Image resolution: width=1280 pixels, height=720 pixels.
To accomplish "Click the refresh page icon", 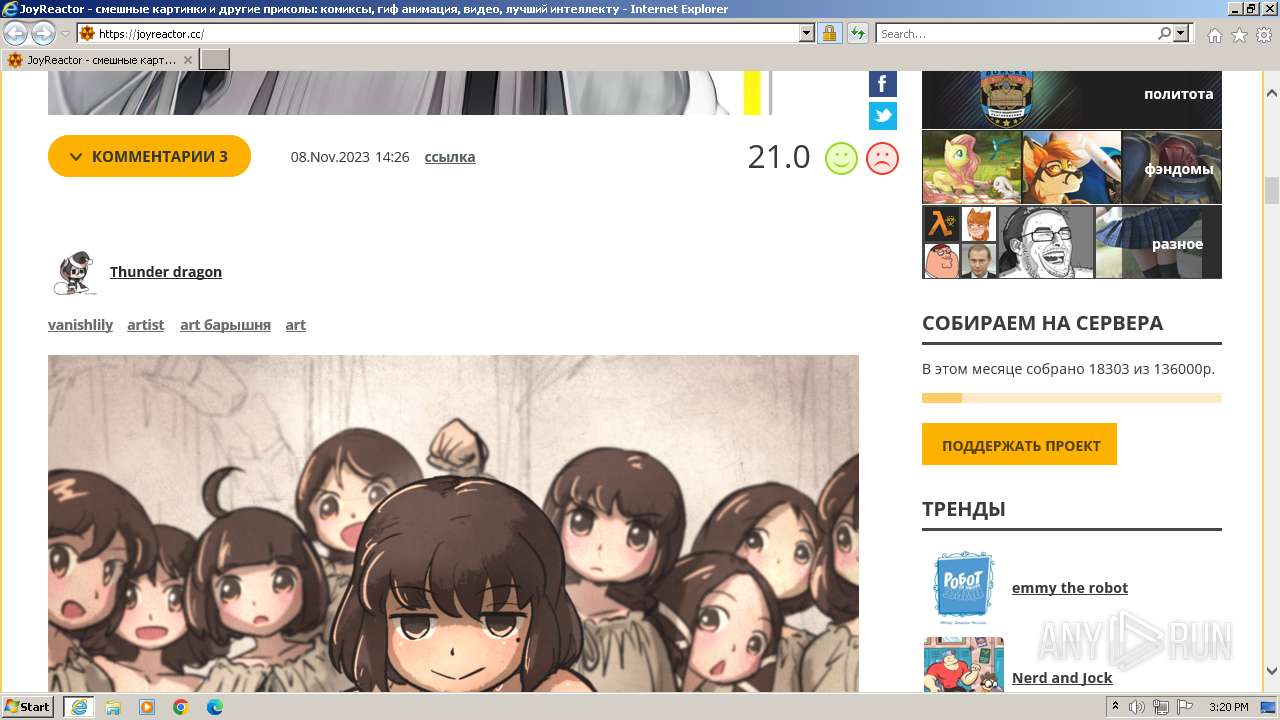I will [857, 33].
